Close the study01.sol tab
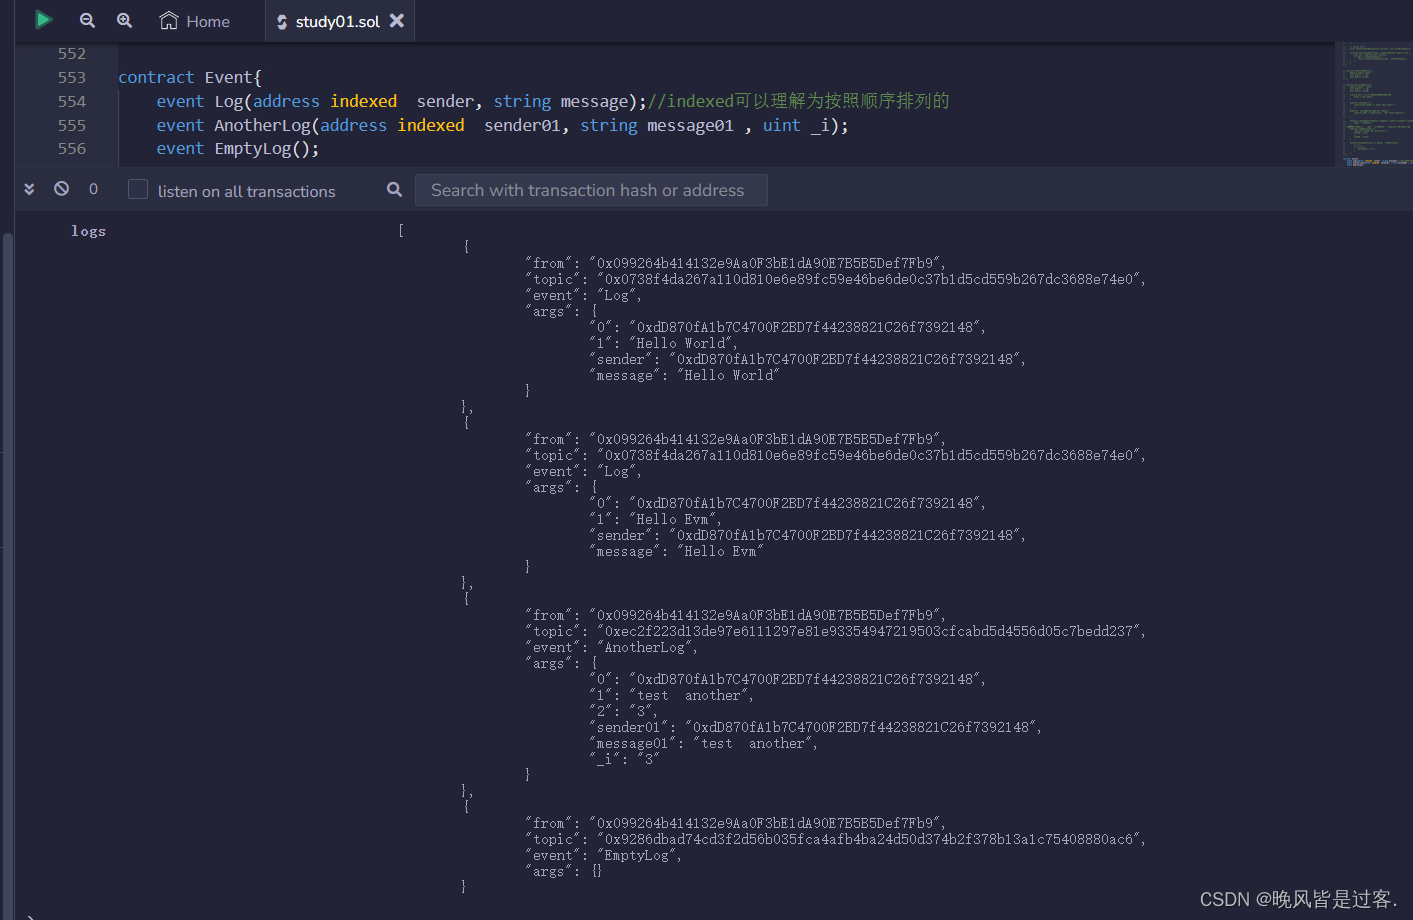 click(397, 20)
